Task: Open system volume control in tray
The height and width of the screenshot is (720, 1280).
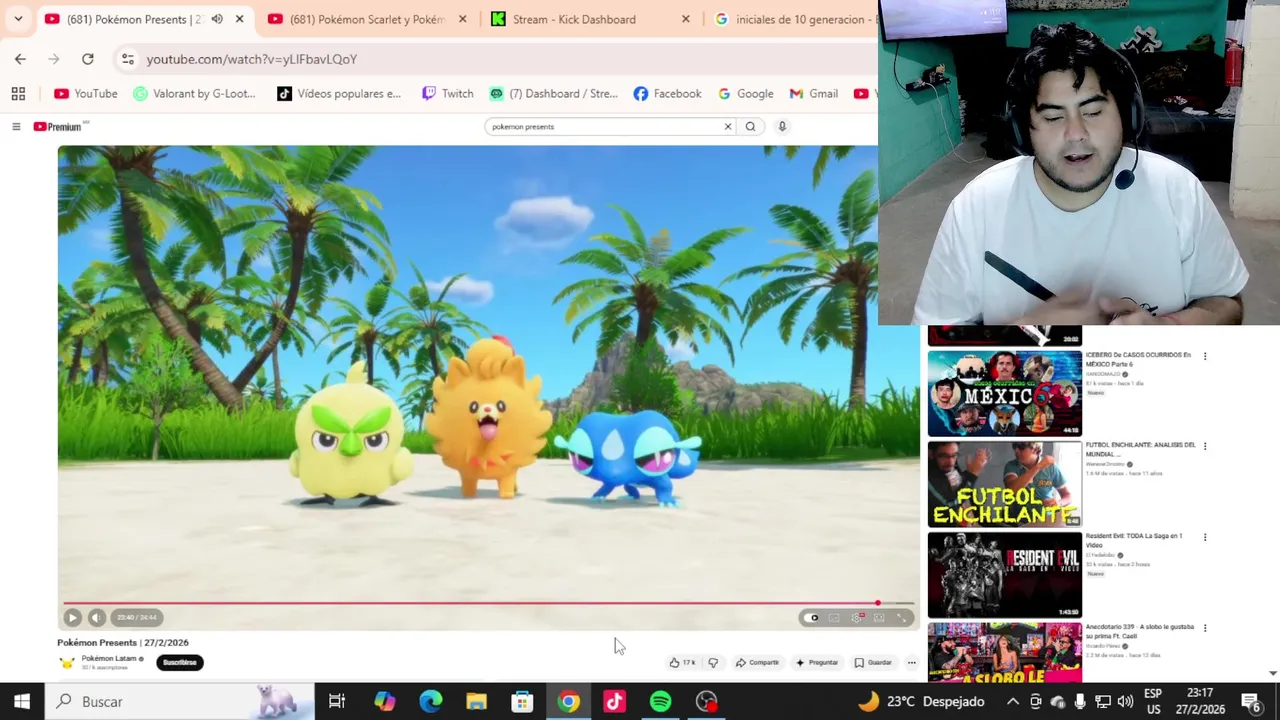Action: pos(1125,701)
